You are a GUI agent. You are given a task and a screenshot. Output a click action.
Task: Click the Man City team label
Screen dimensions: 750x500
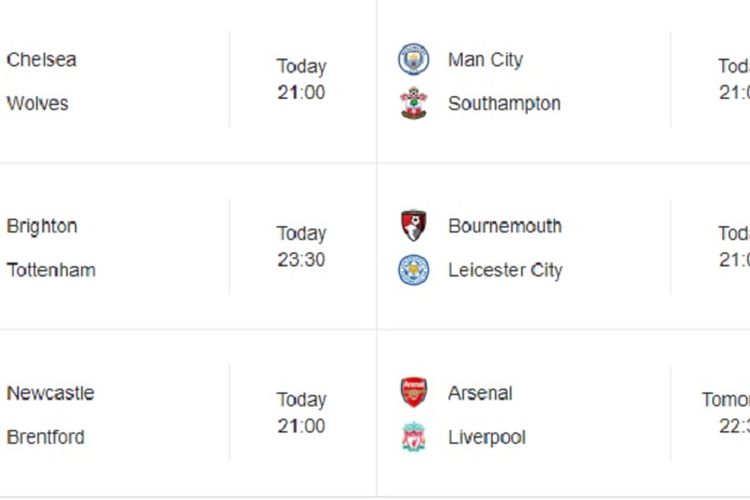tap(485, 60)
